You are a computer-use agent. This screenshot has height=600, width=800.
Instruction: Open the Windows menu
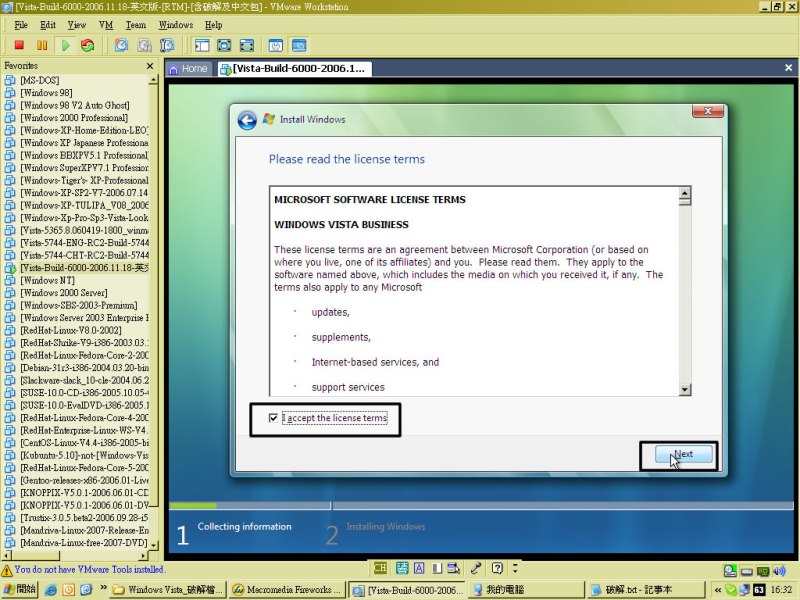tap(176, 25)
